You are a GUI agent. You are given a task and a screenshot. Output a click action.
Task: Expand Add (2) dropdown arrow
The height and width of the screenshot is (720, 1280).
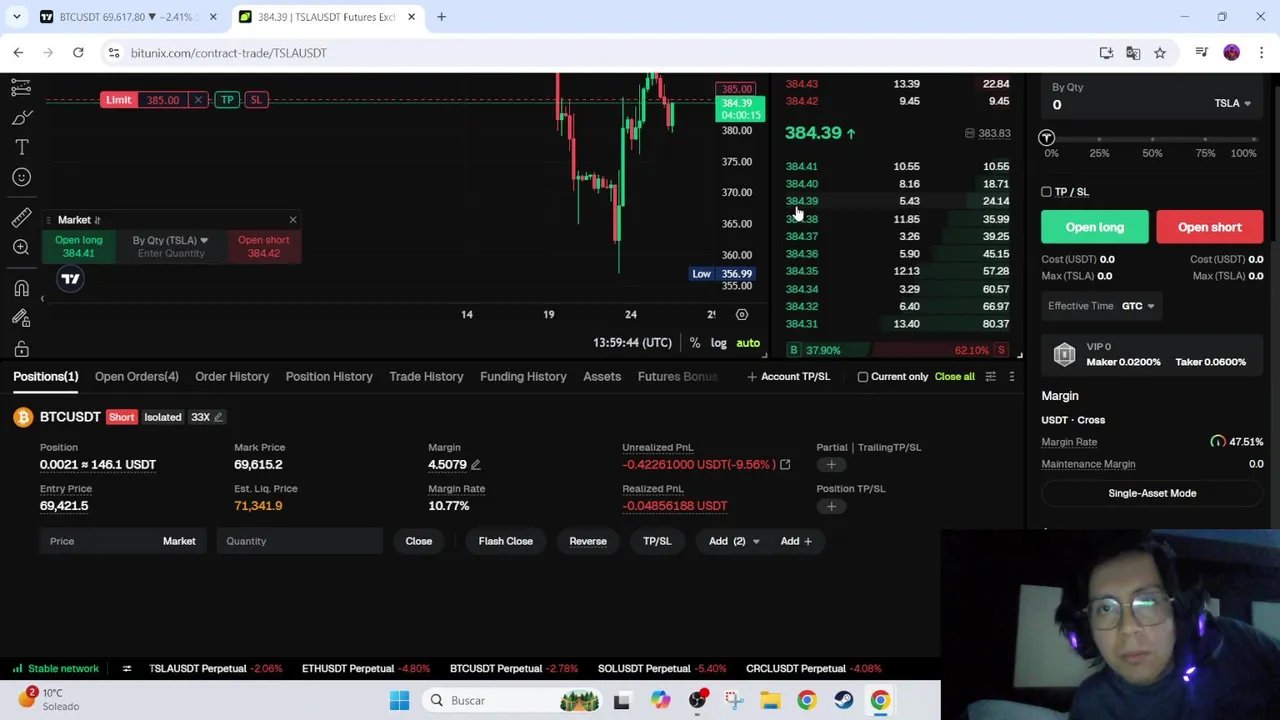[755, 541]
